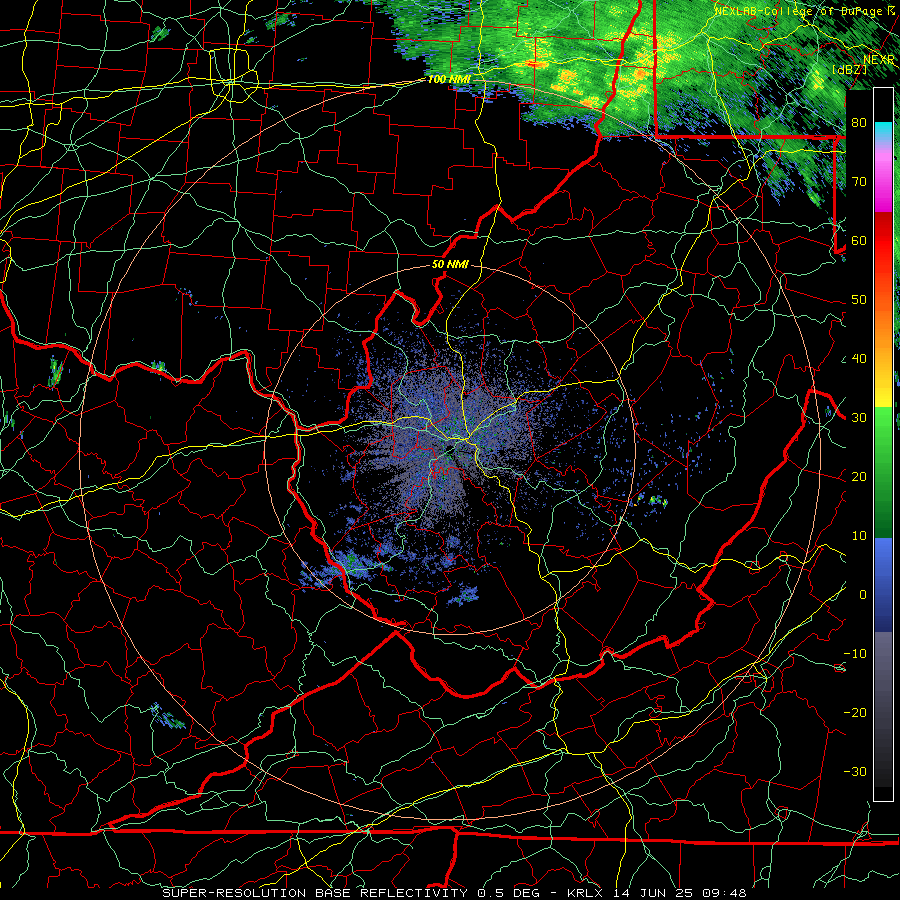Viewport: 900px width, 900px height.
Task: Click the 80 value on reflectivity scale
Action: point(859,122)
